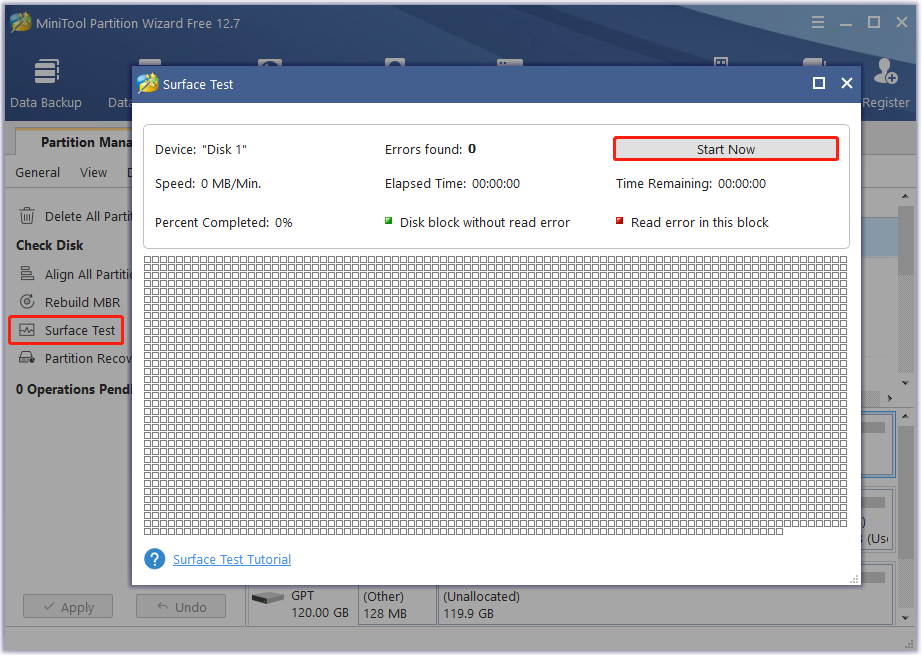Click the 'Device: "Disk 1"' text
Viewport: 922px width, 656px height.
click(201, 149)
